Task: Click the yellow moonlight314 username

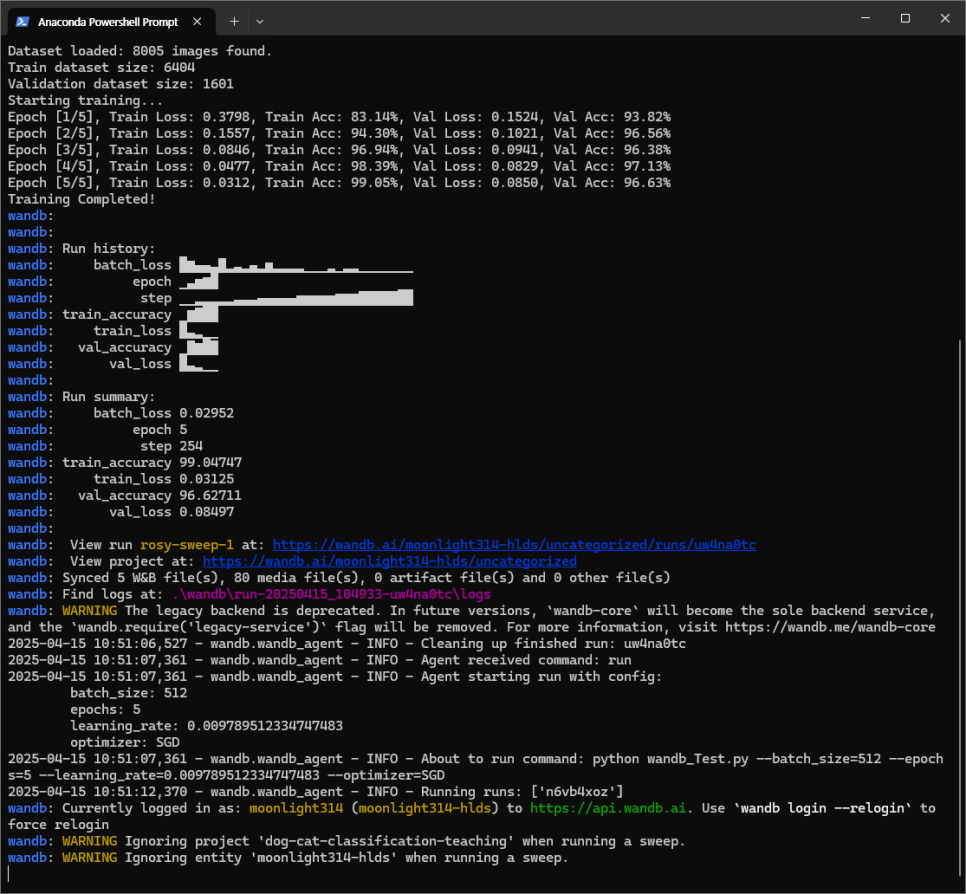Action: 296,808
